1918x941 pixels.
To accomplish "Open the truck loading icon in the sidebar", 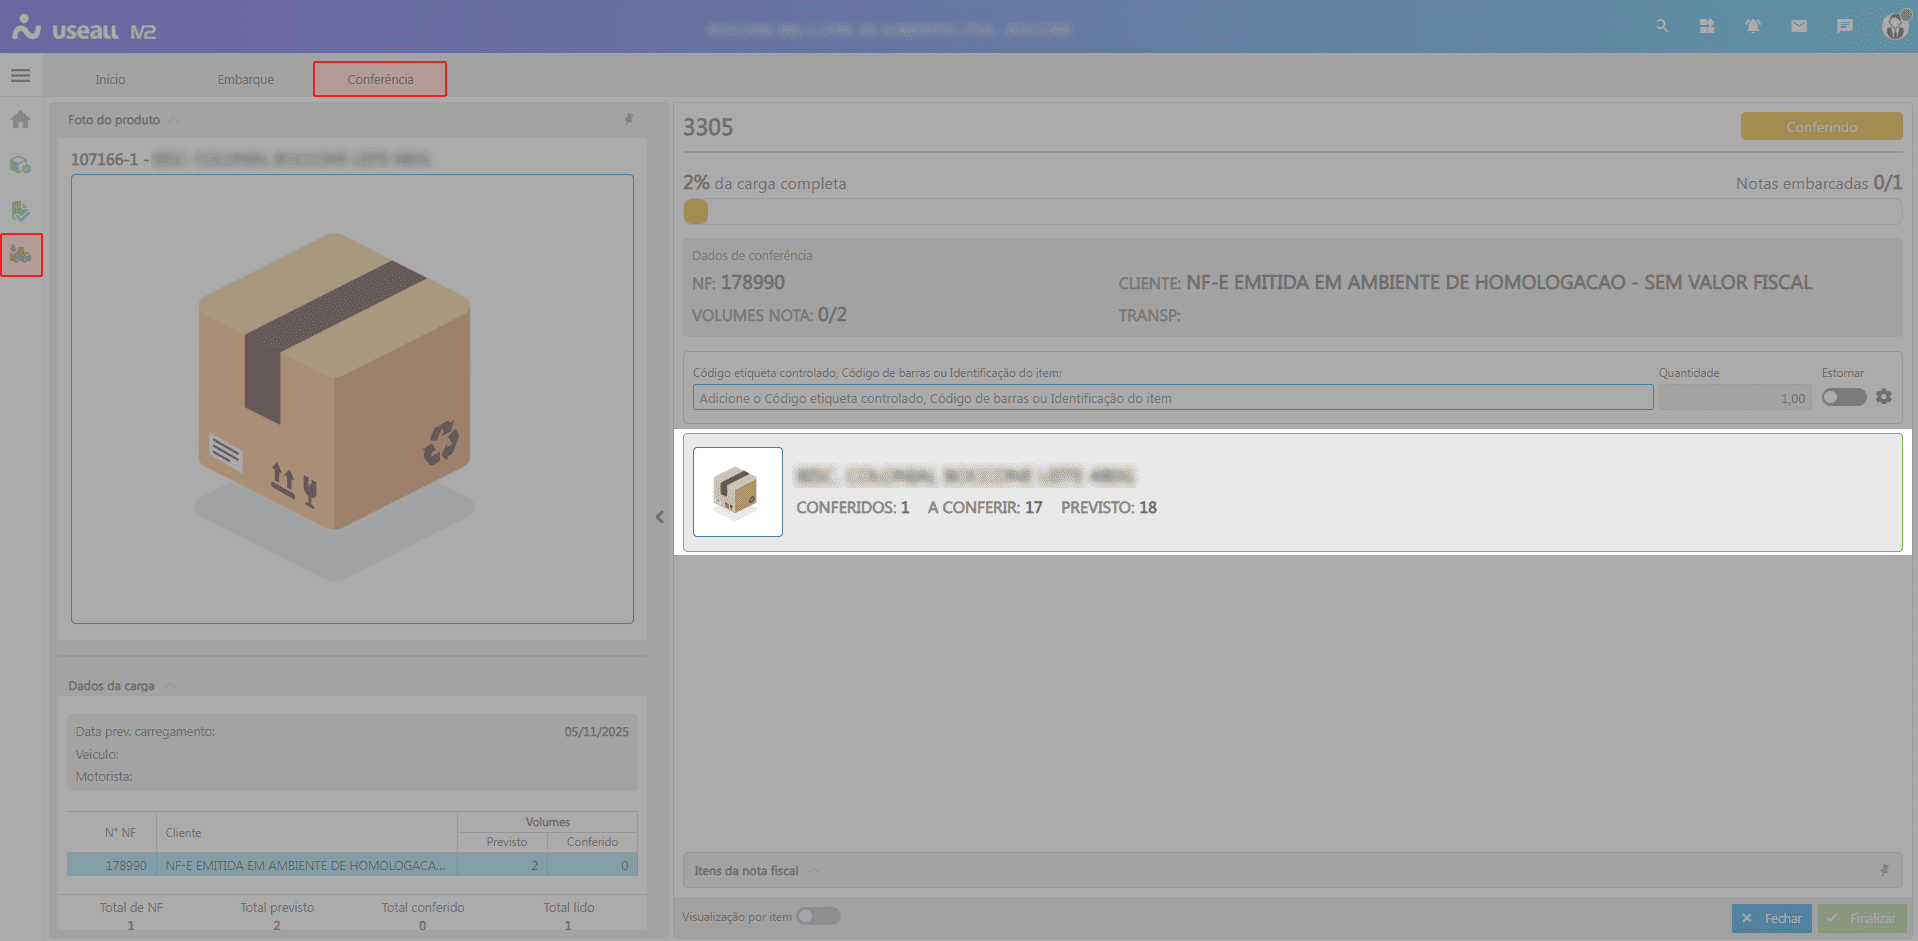I will [21, 255].
